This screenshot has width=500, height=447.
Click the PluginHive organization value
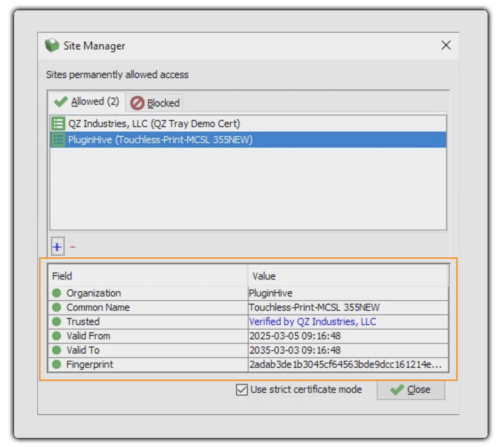pos(271,293)
